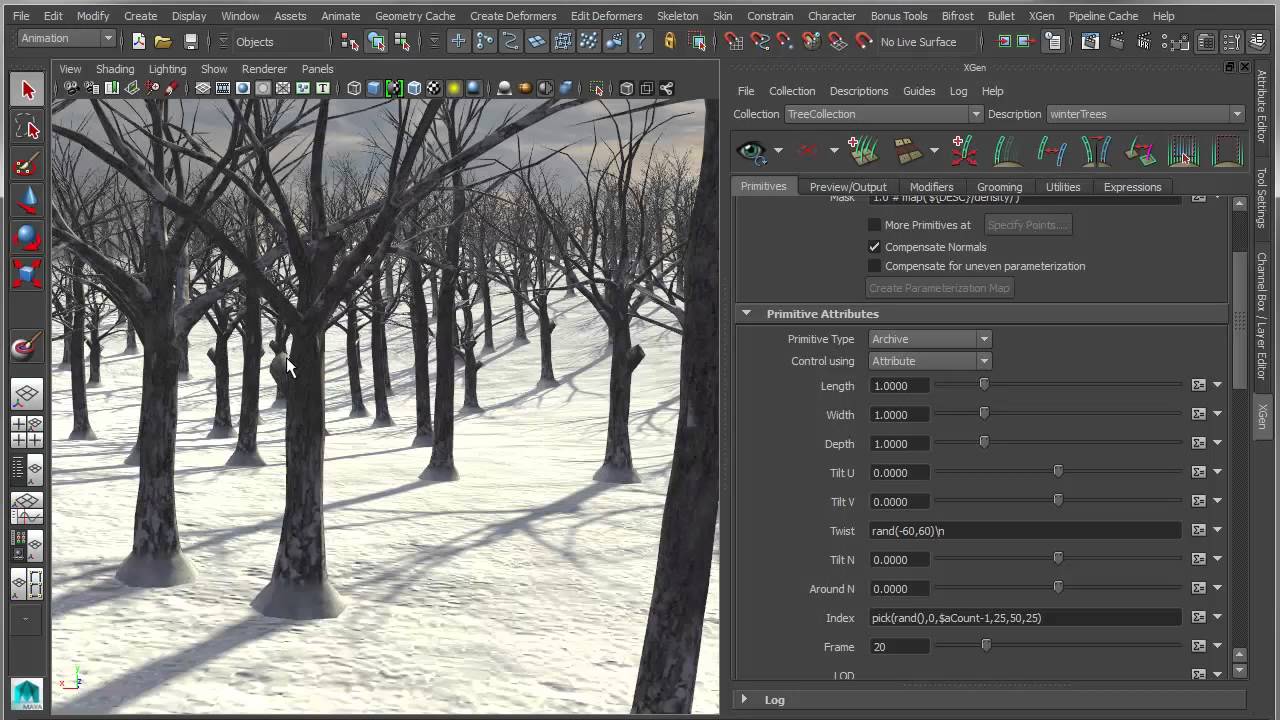
Task: Expand the Log section
Action: click(744, 700)
